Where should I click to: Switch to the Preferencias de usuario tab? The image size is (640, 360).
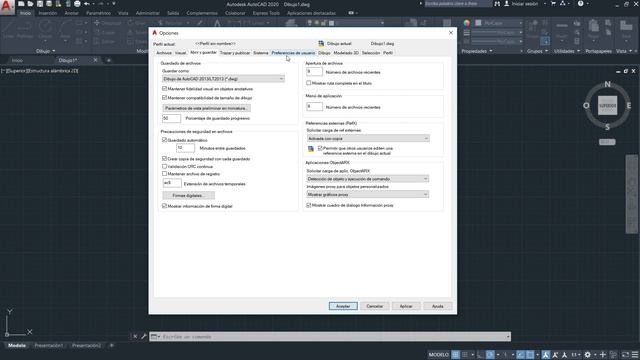pyautogui.click(x=293, y=53)
